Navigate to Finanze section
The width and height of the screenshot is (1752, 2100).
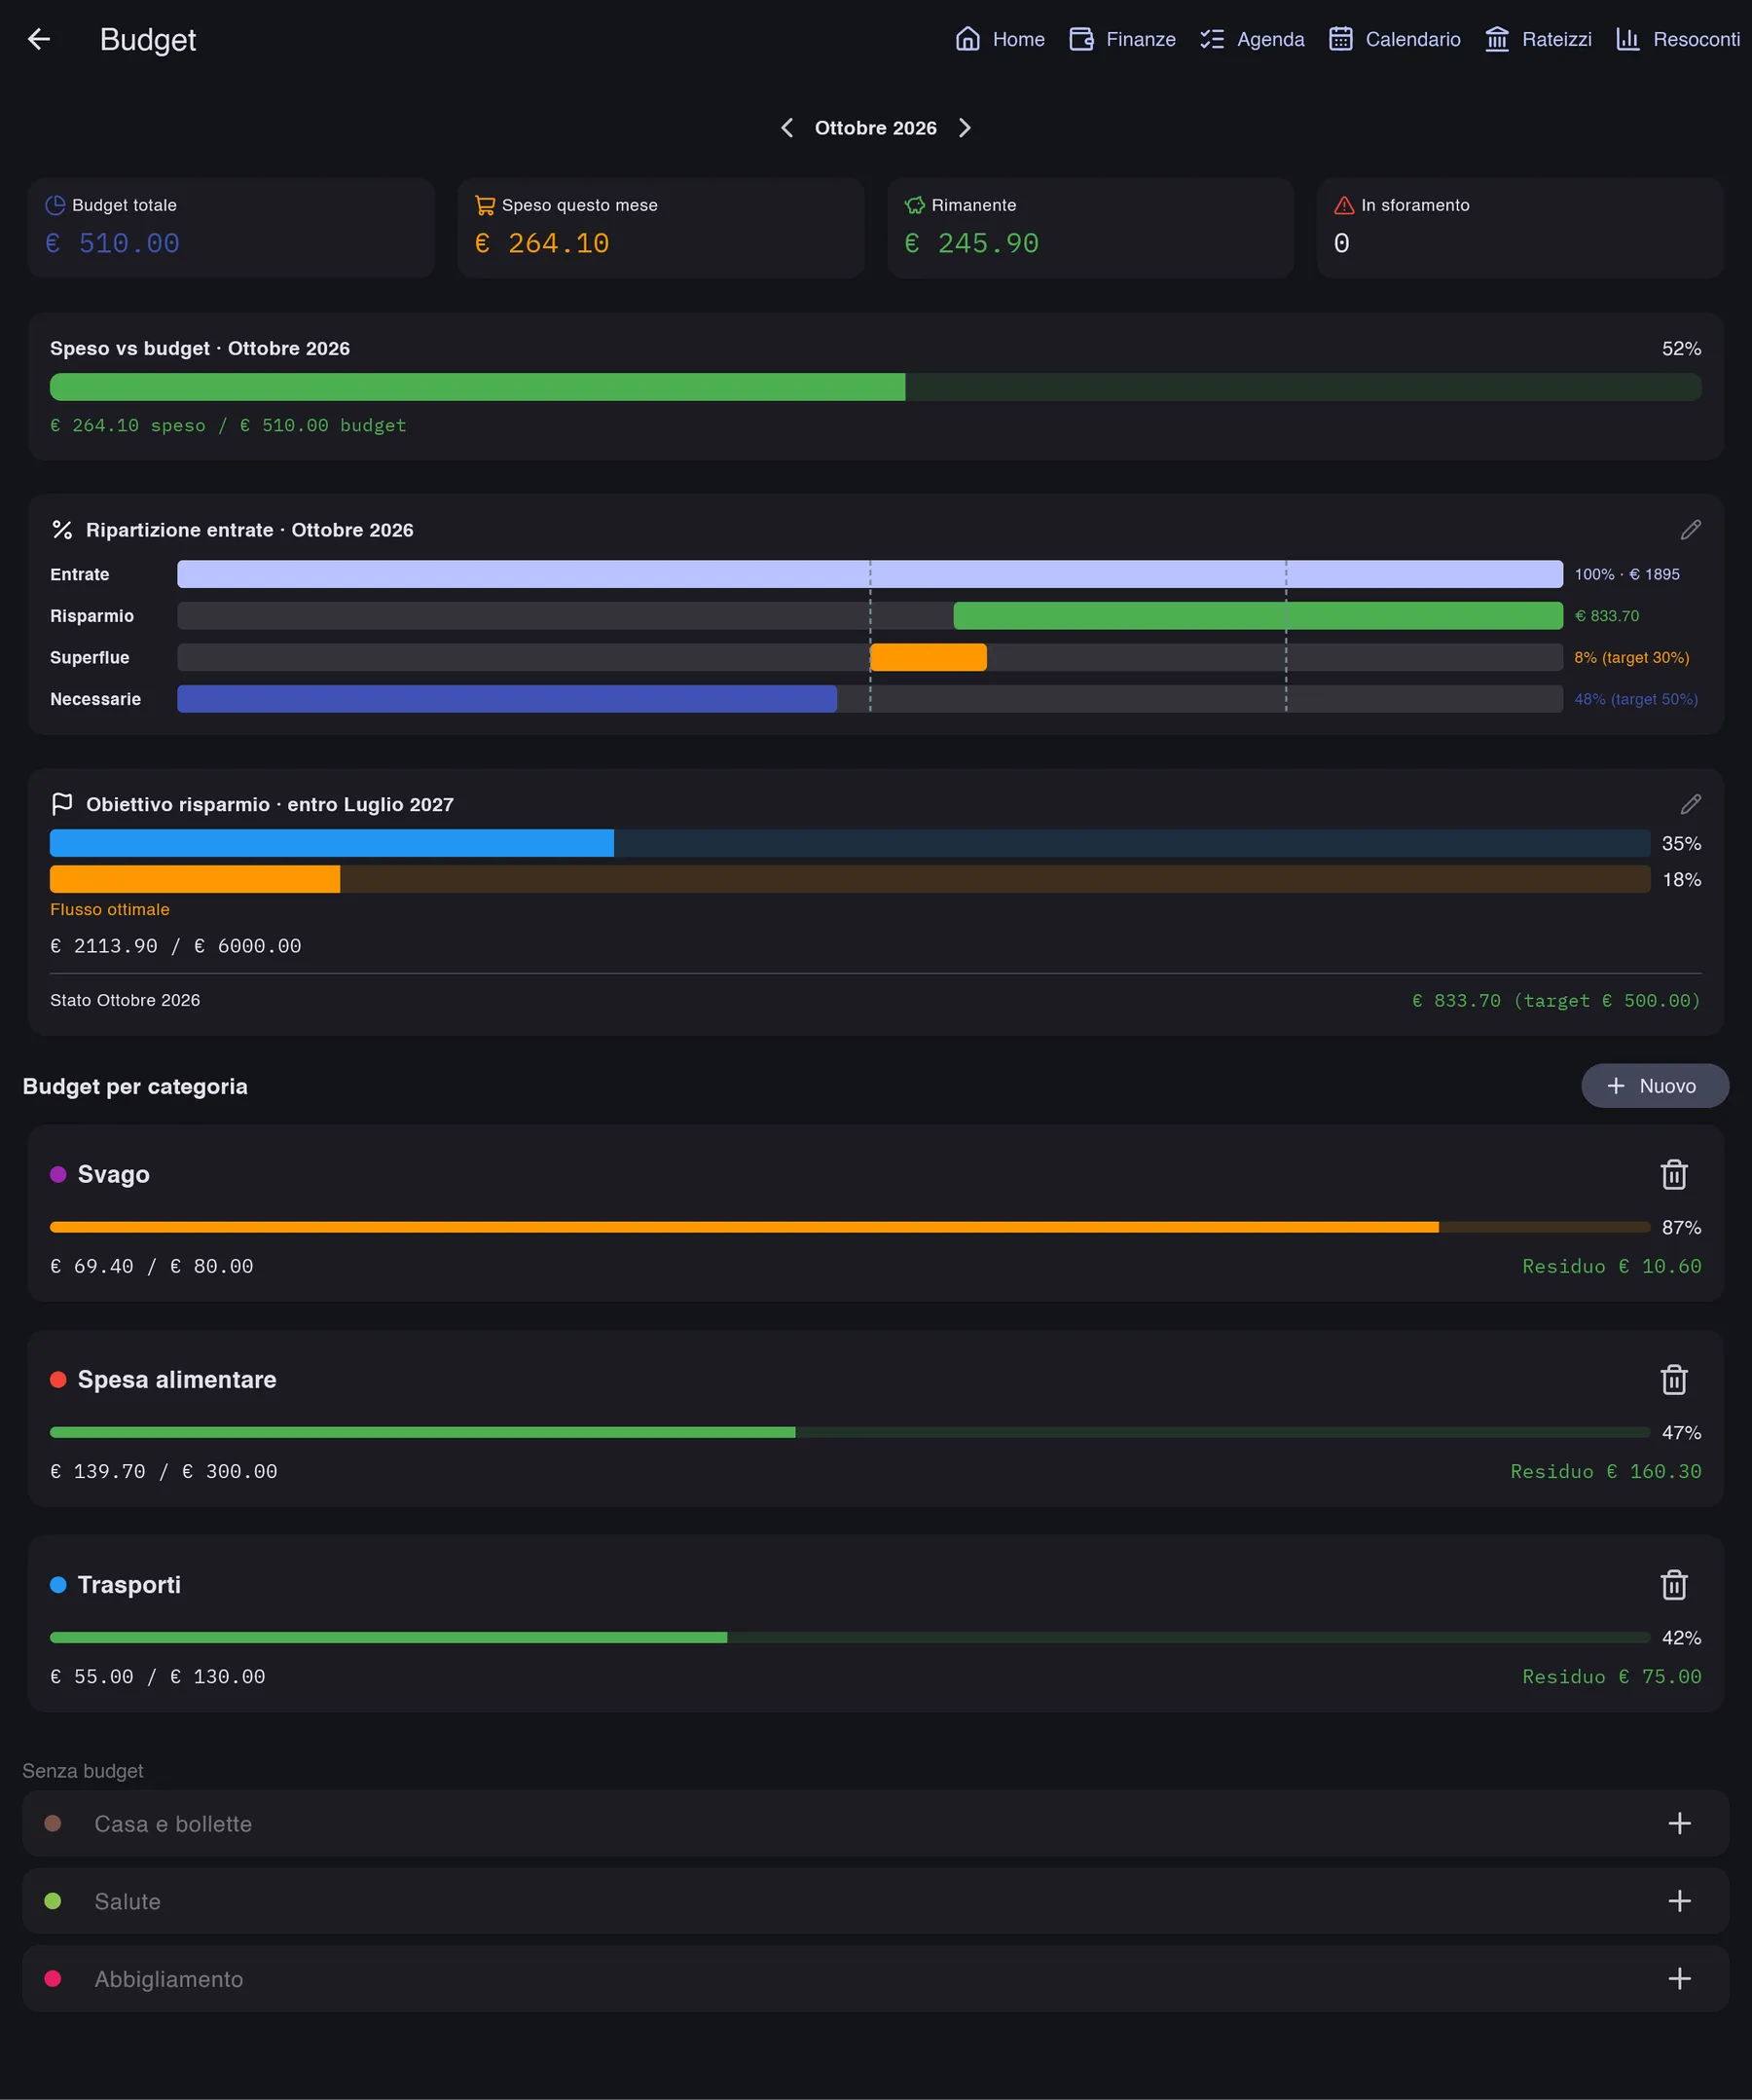[1122, 39]
